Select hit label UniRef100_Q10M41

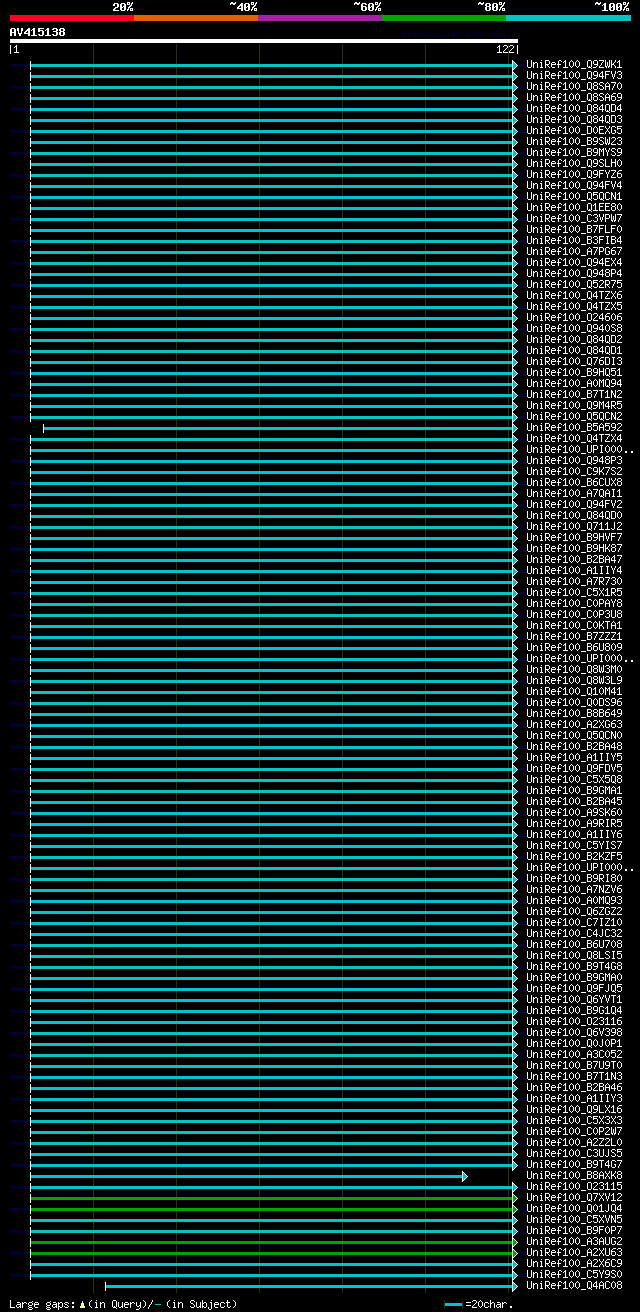coord(574,692)
